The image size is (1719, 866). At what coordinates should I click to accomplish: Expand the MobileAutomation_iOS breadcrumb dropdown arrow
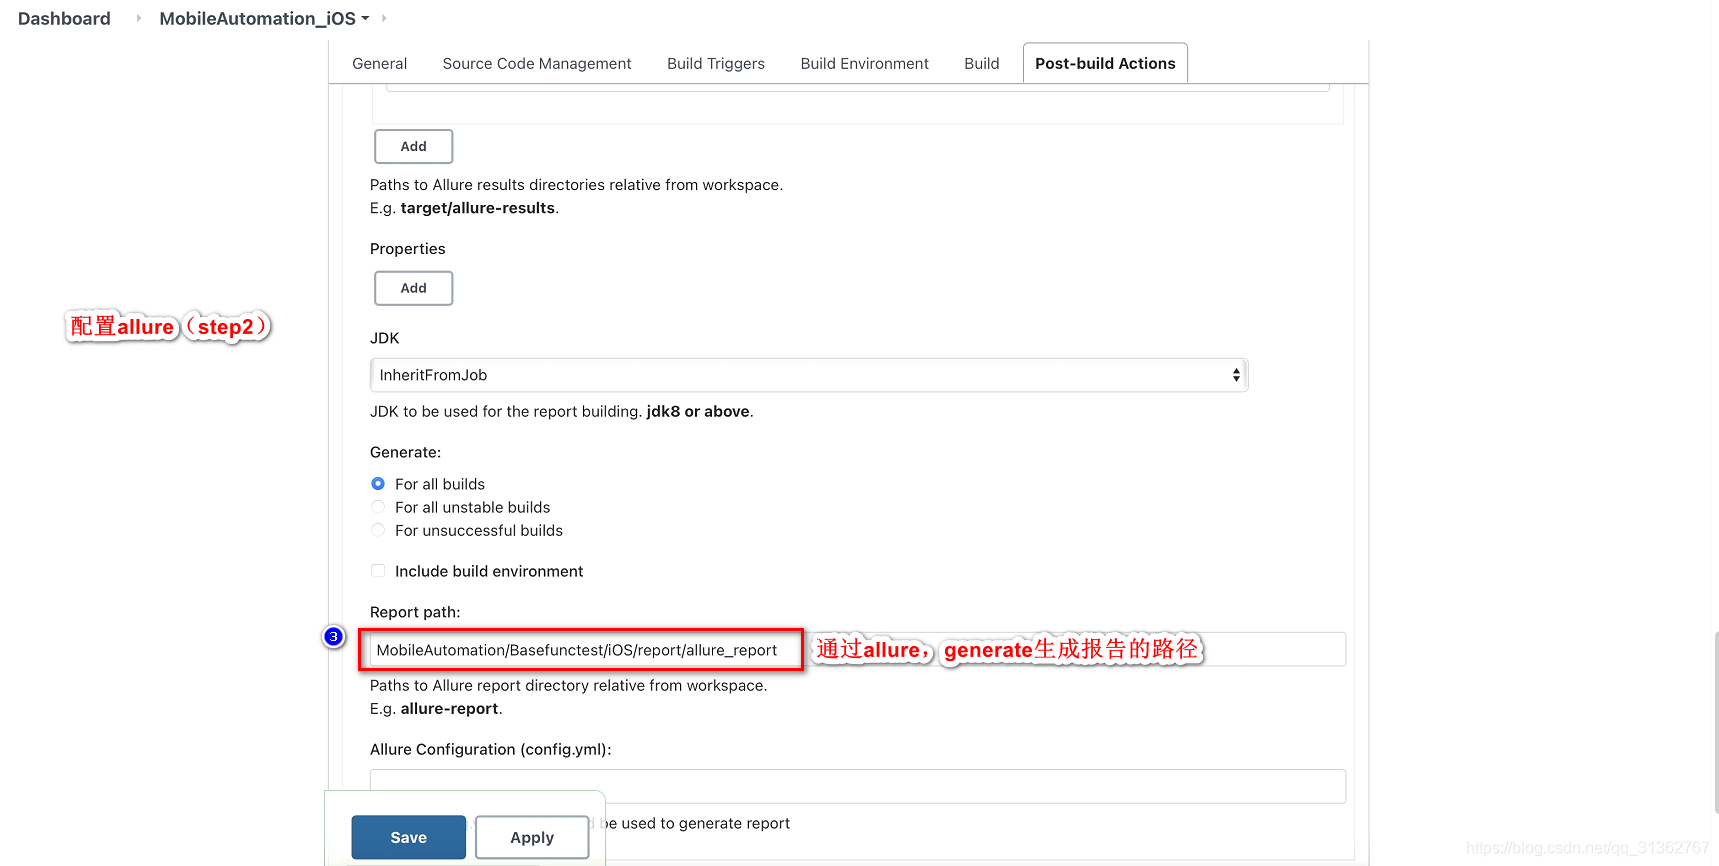click(x=365, y=19)
